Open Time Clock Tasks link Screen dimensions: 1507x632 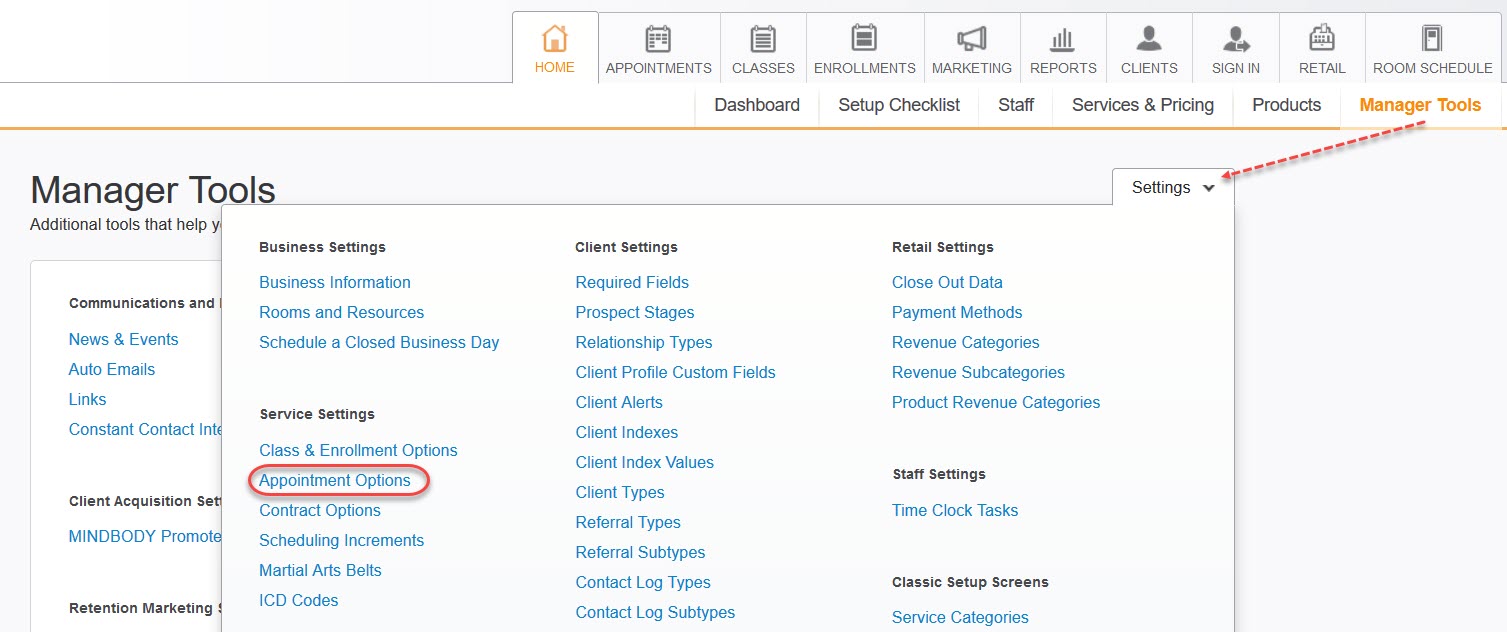[x=954, y=511]
